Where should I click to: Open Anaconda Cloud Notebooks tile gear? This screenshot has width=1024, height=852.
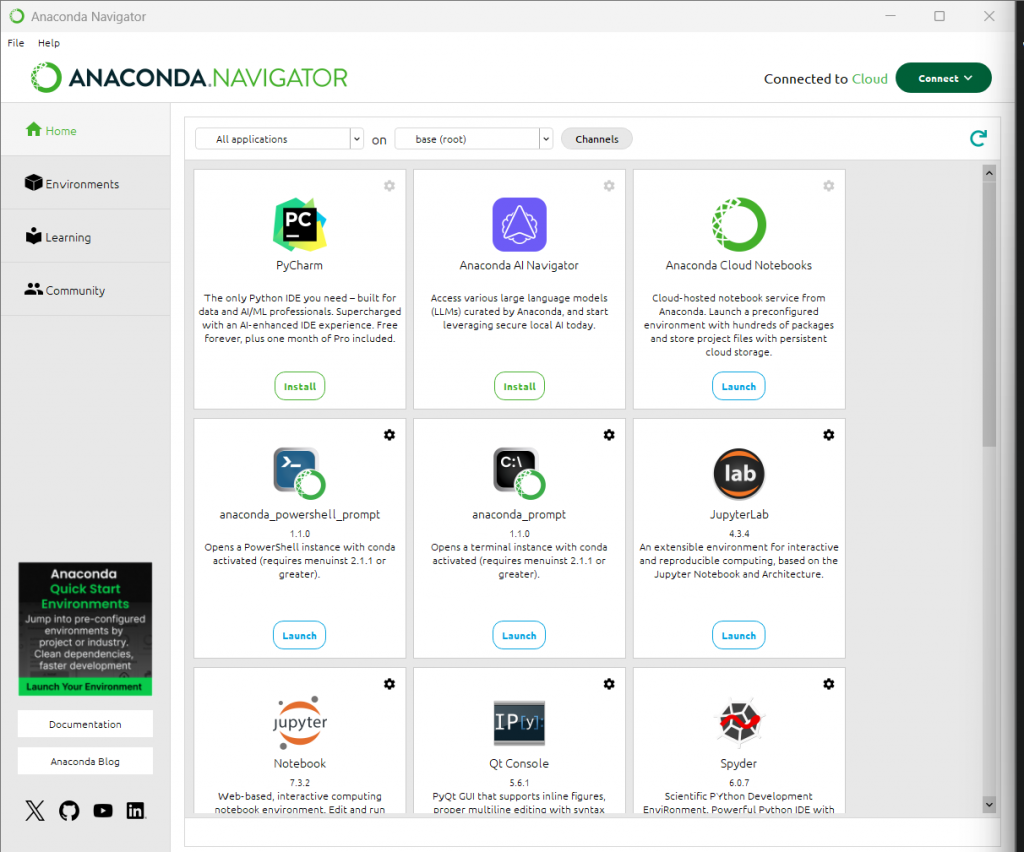(x=829, y=186)
